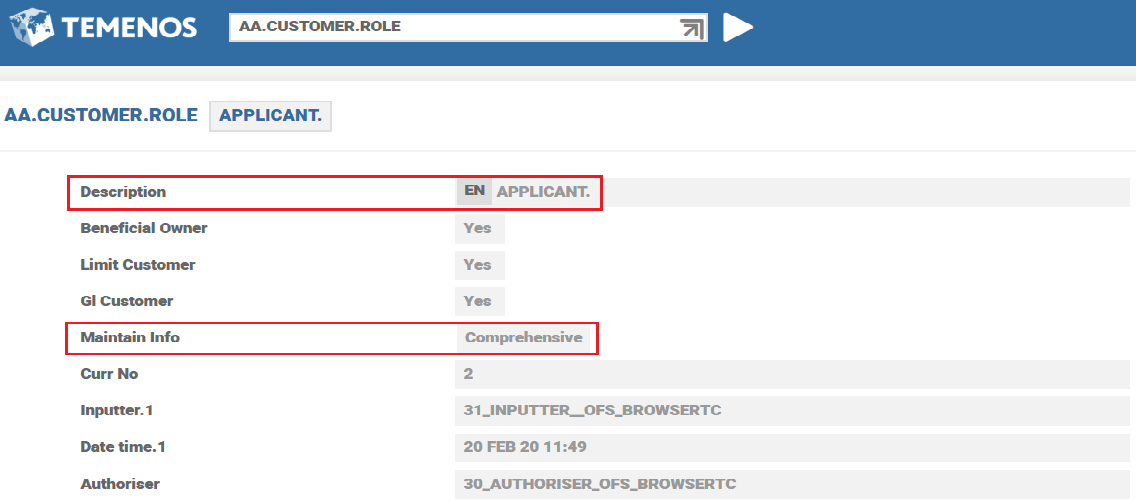
Task: Click the Description field label
Action: (123, 192)
